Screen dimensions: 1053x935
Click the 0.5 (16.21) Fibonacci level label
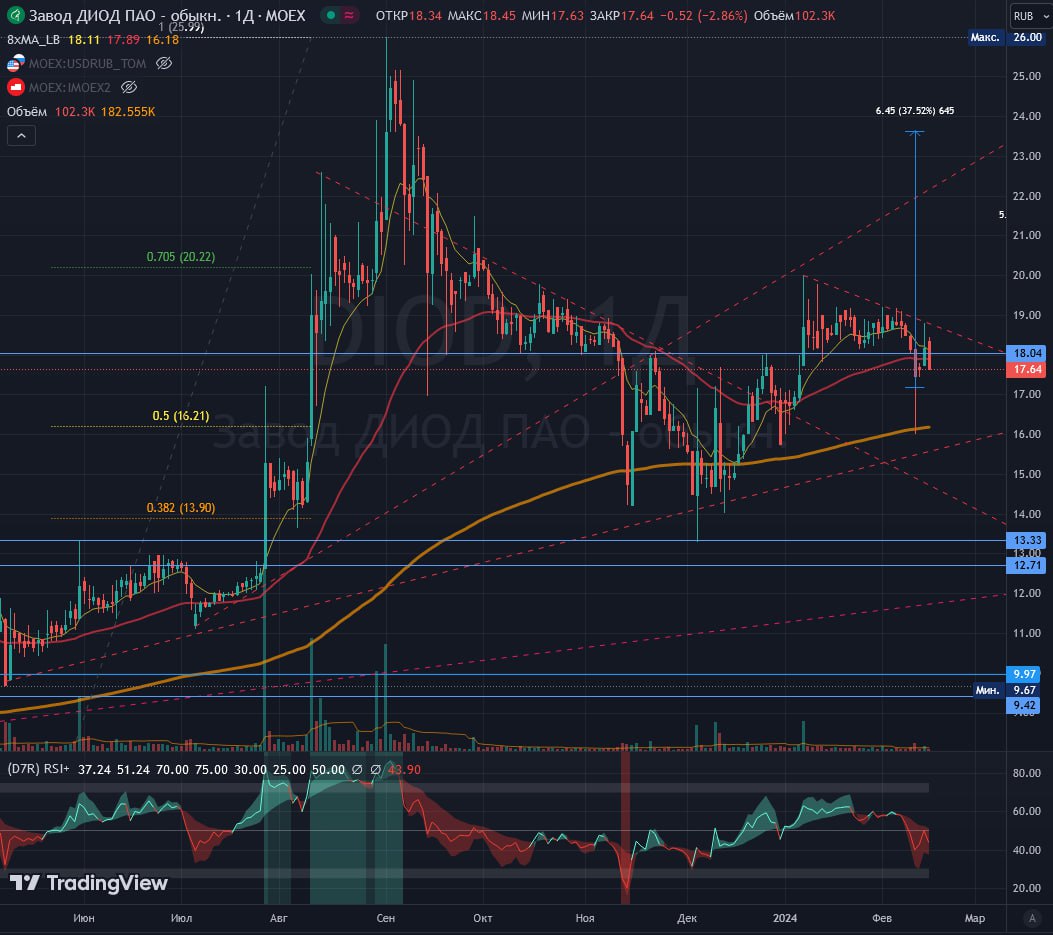pyautogui.click(x=181, y=415)
